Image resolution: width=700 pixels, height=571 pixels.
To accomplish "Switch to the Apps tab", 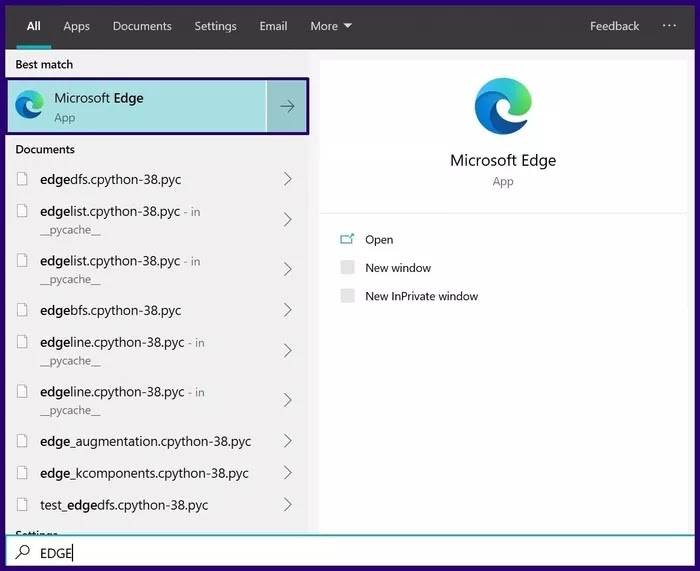I will tap(76, 26).
